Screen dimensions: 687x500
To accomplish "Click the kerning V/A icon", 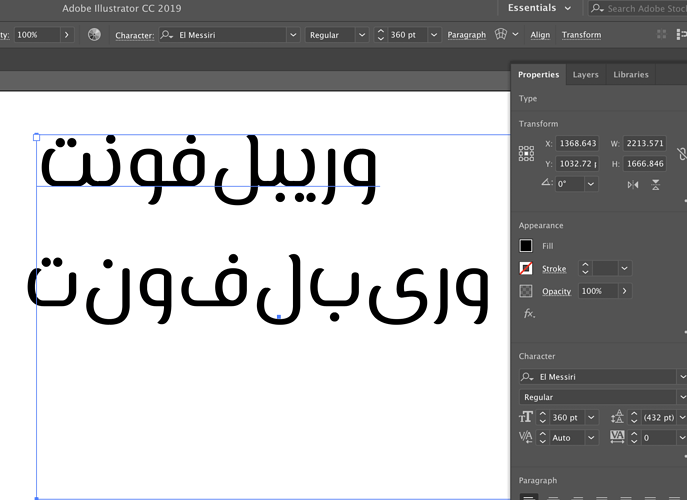I will coord(526,437).
